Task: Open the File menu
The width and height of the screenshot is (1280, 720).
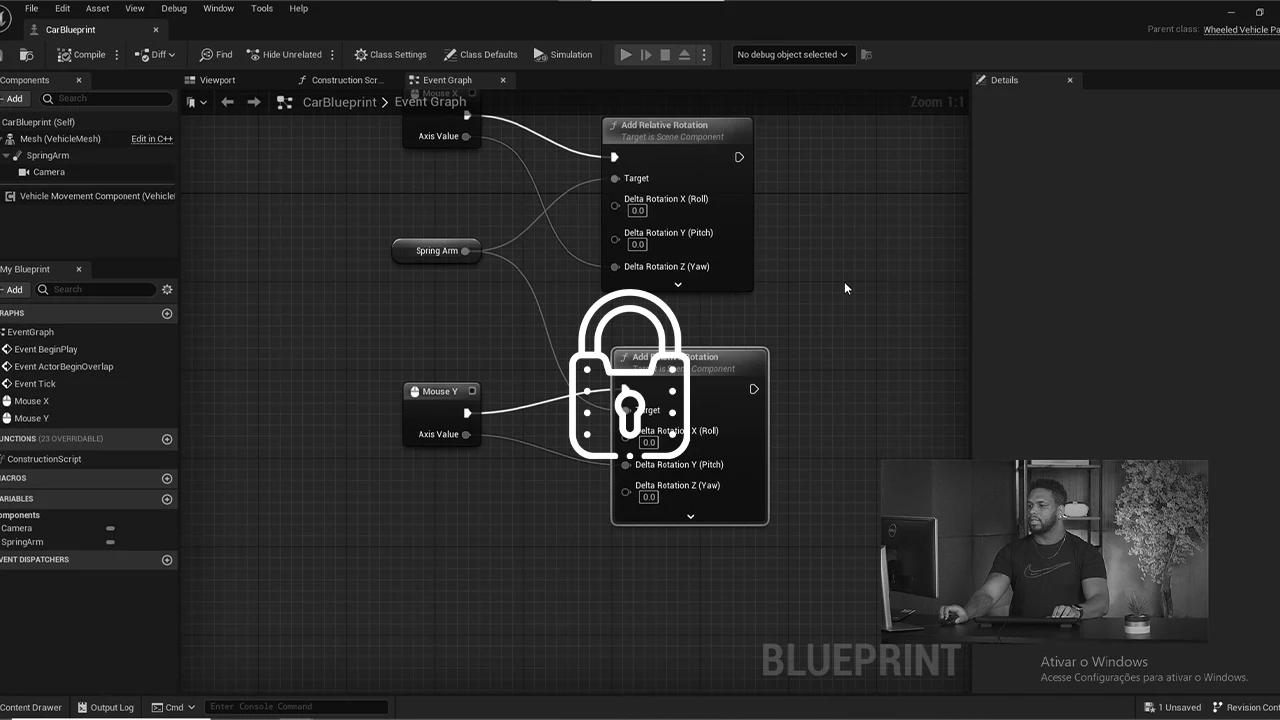Action: pyautogui.click(x=31, y=8)
